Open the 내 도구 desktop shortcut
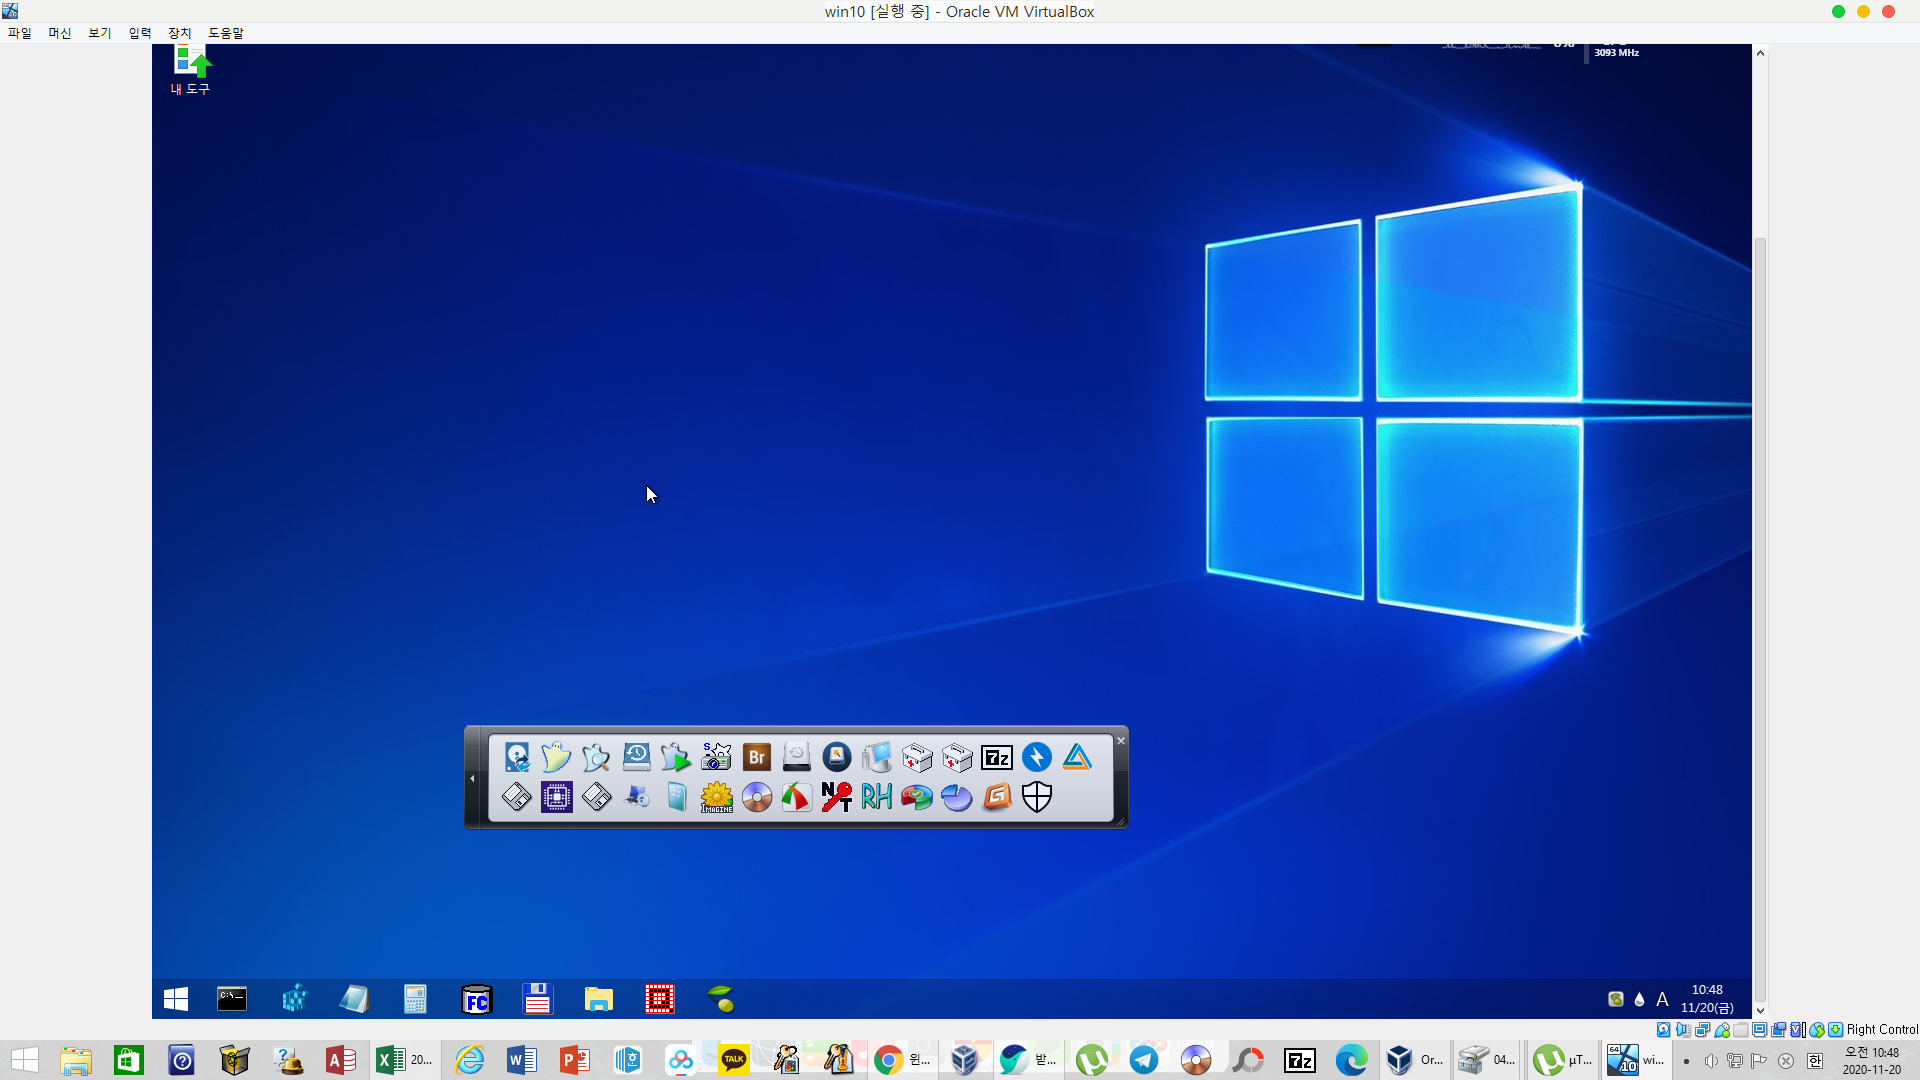1920x1080 pixels. click(x=190, y=70)
